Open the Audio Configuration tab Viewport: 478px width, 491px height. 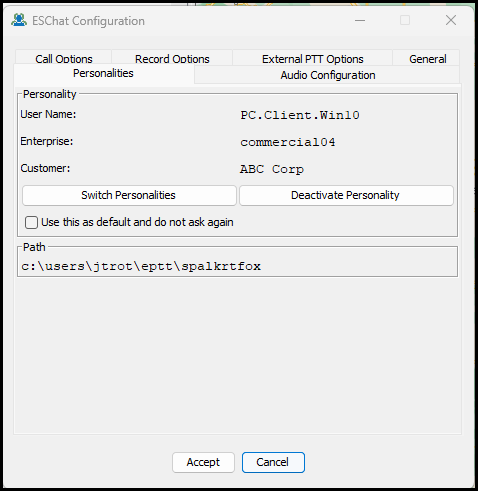point(327,75)
